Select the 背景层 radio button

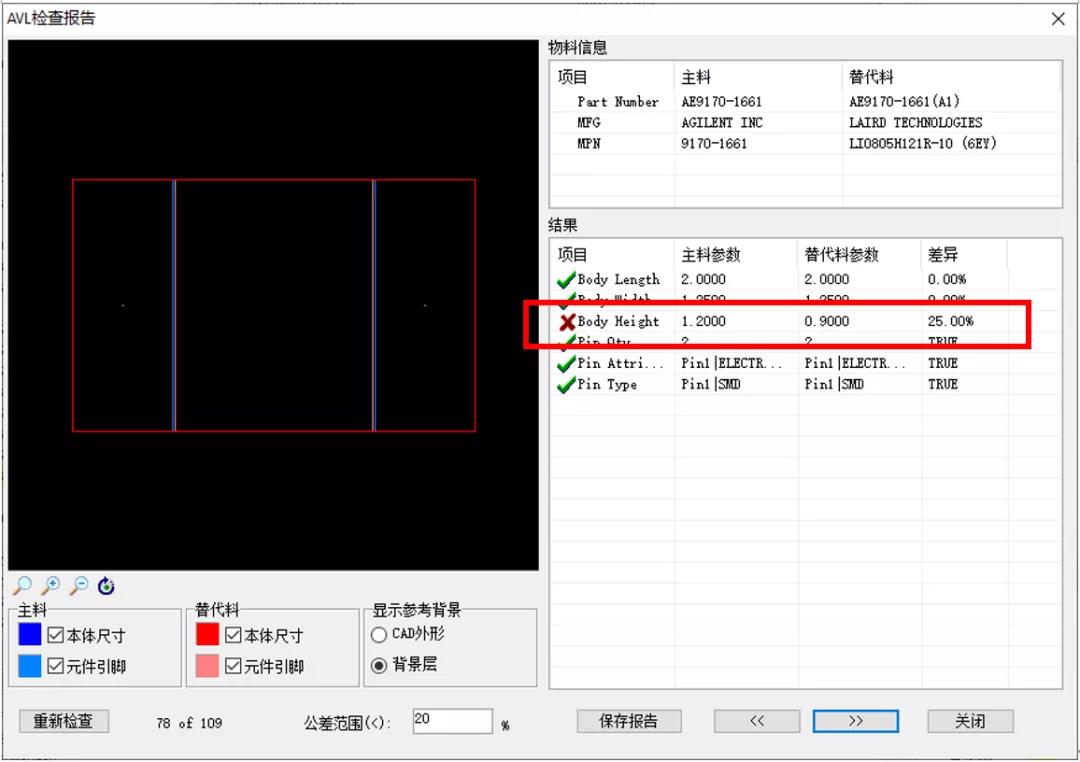click(x=379, y=666)
